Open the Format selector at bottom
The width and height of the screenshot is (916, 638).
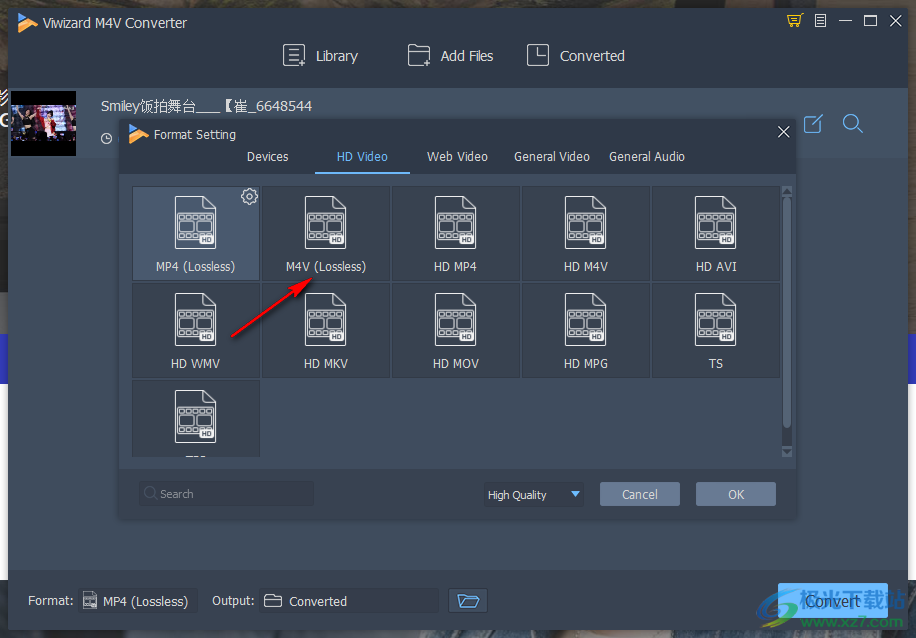point(135,601)
